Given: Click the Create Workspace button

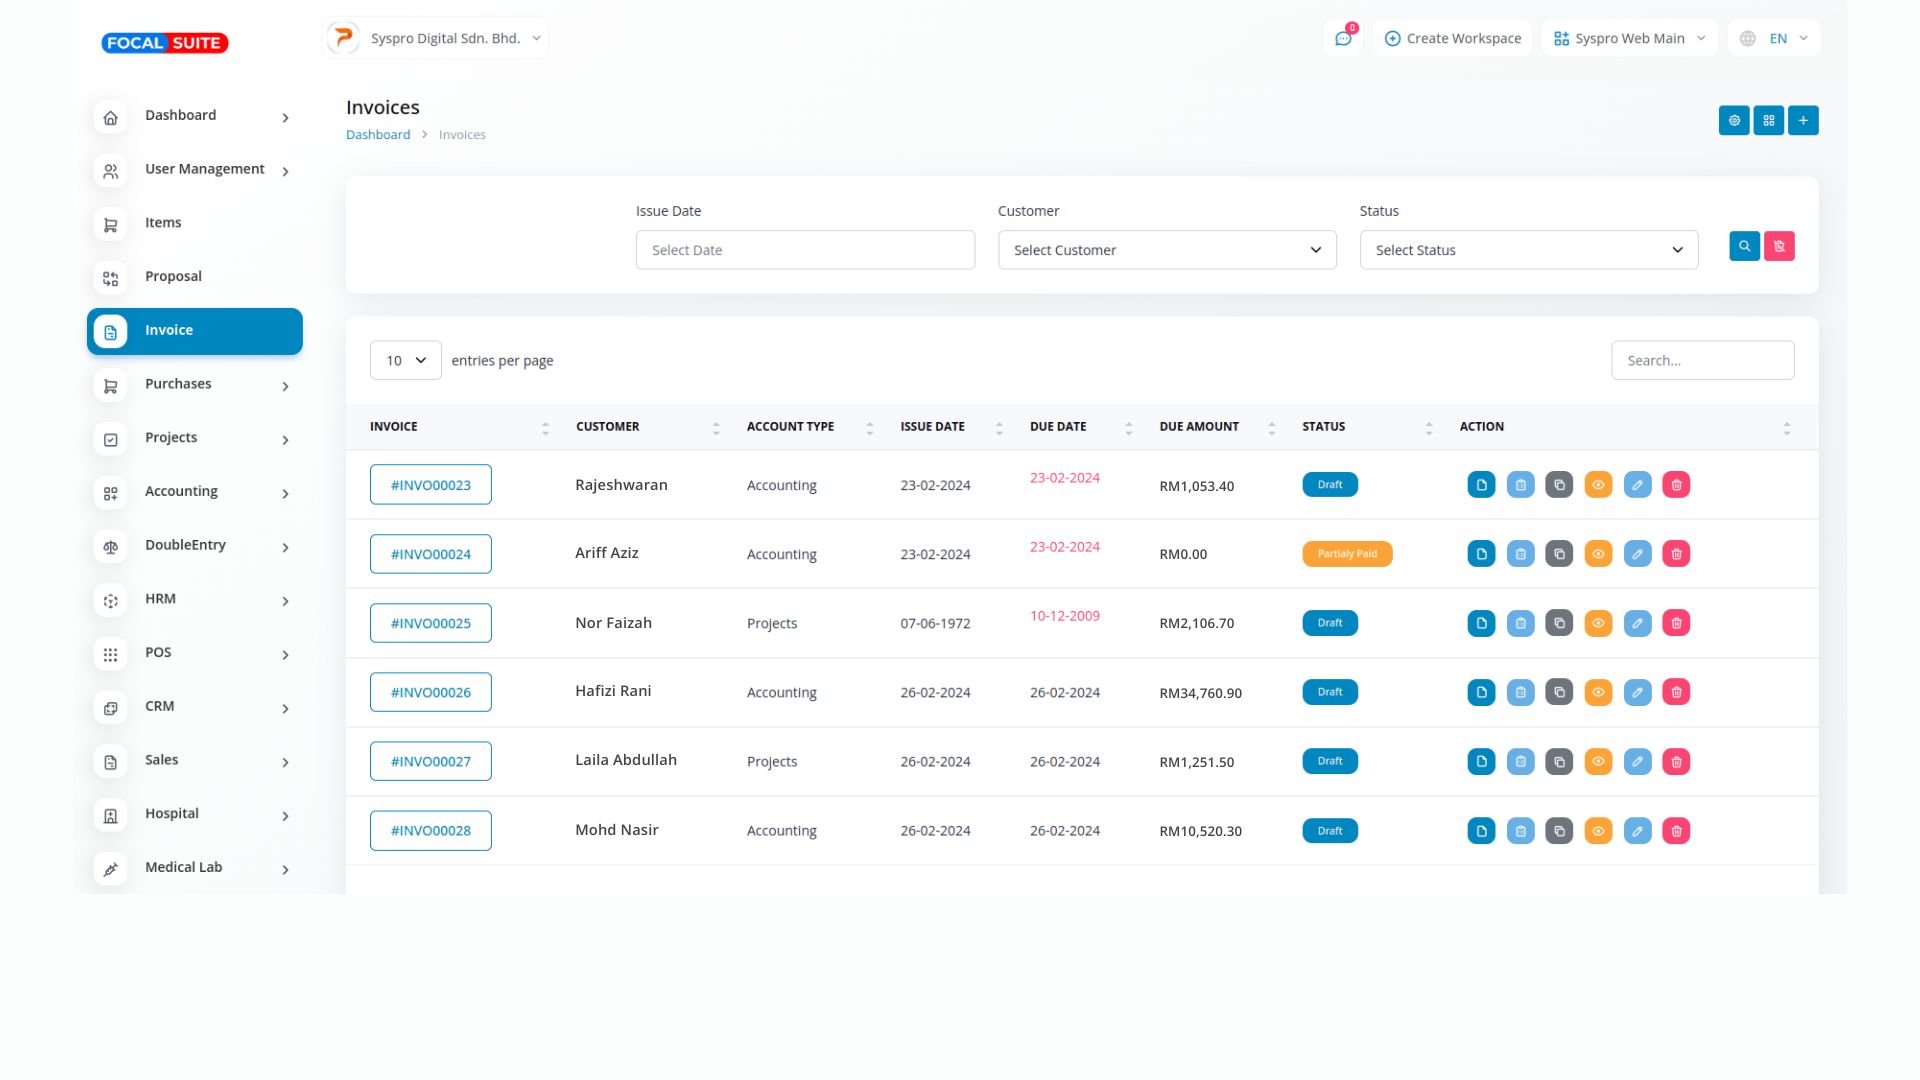Looking at the screenshot, I should coord(1452,39).
